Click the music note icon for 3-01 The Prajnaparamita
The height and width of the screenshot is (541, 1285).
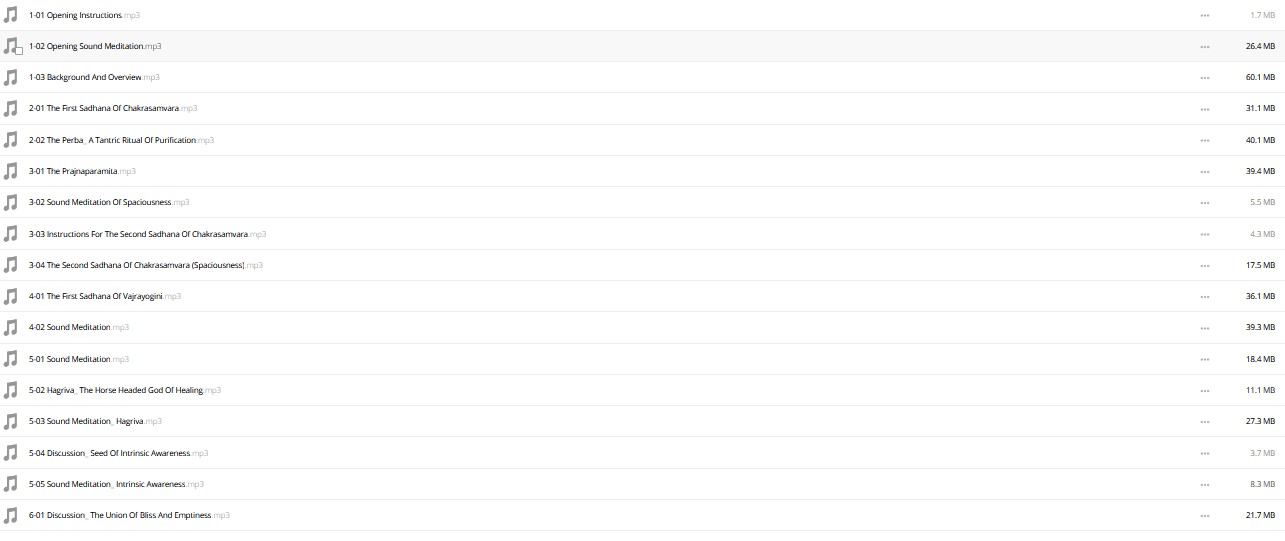11,171
